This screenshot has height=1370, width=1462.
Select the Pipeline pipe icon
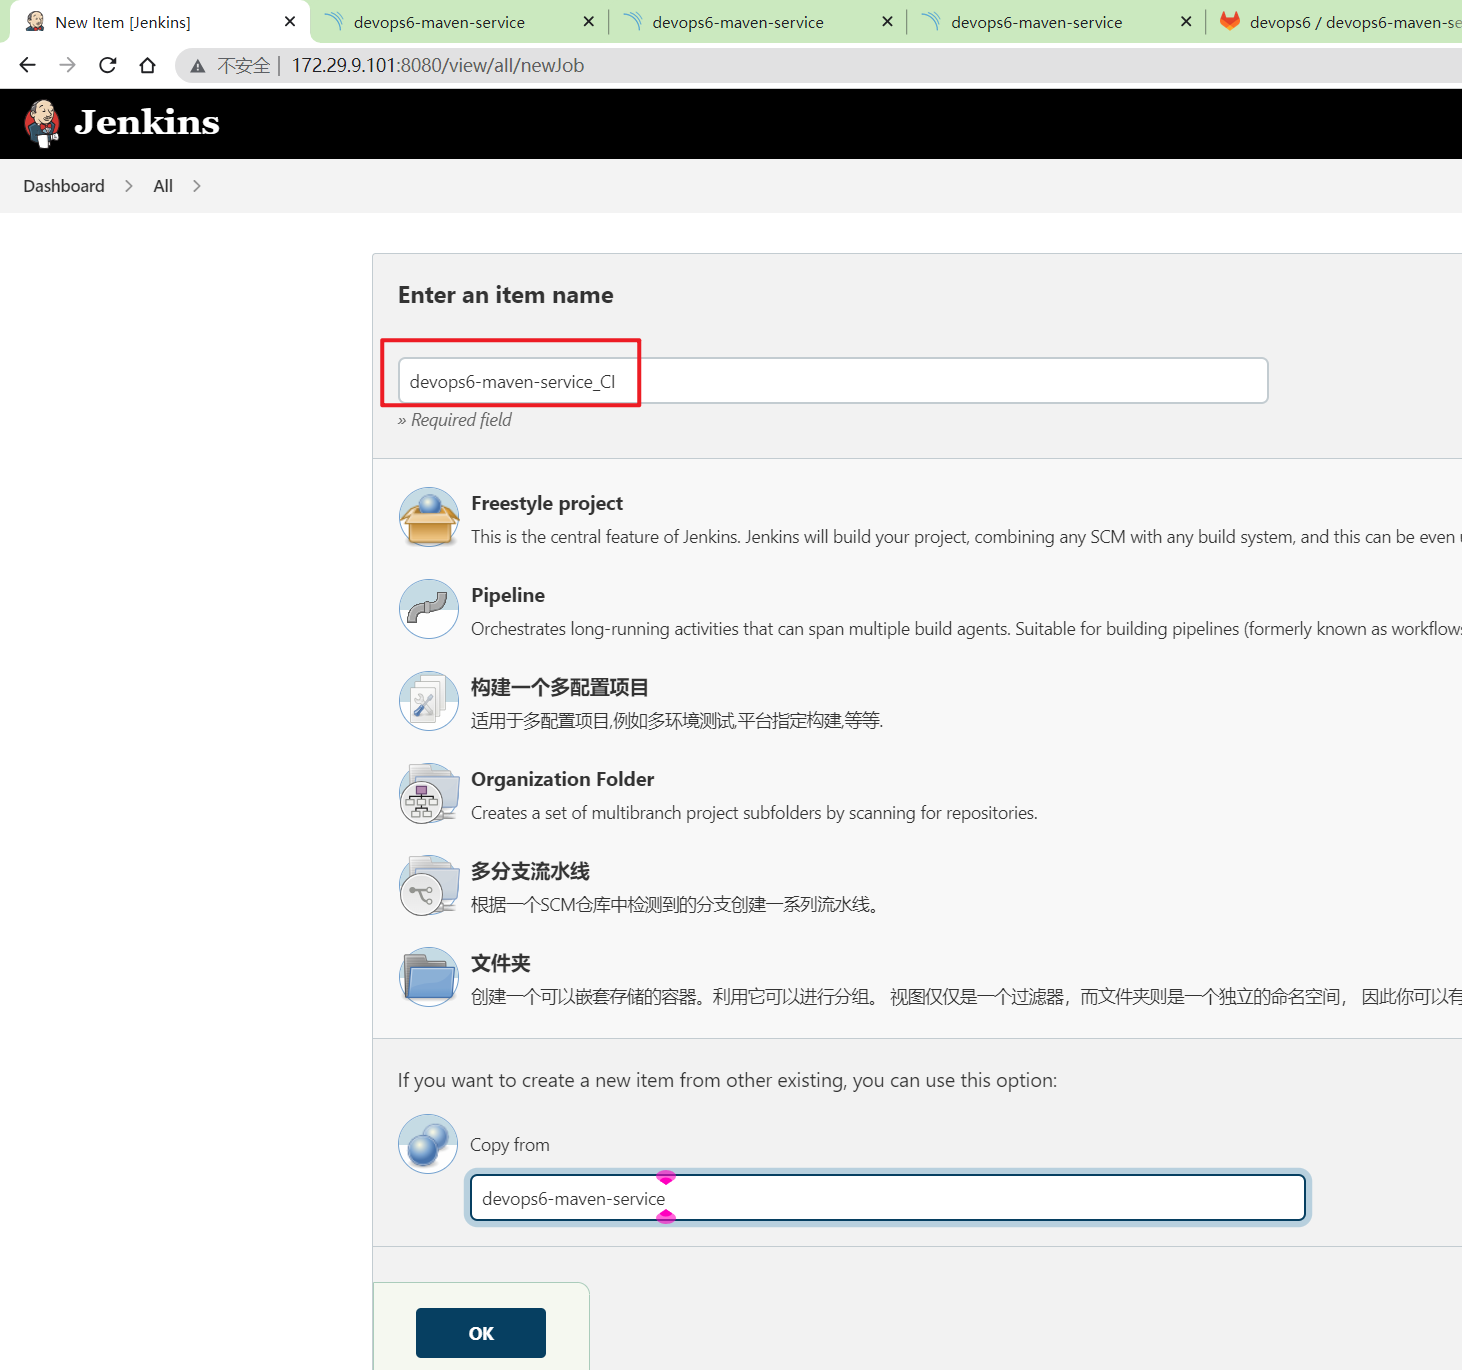pyautogui.click(x=429, y=609)
